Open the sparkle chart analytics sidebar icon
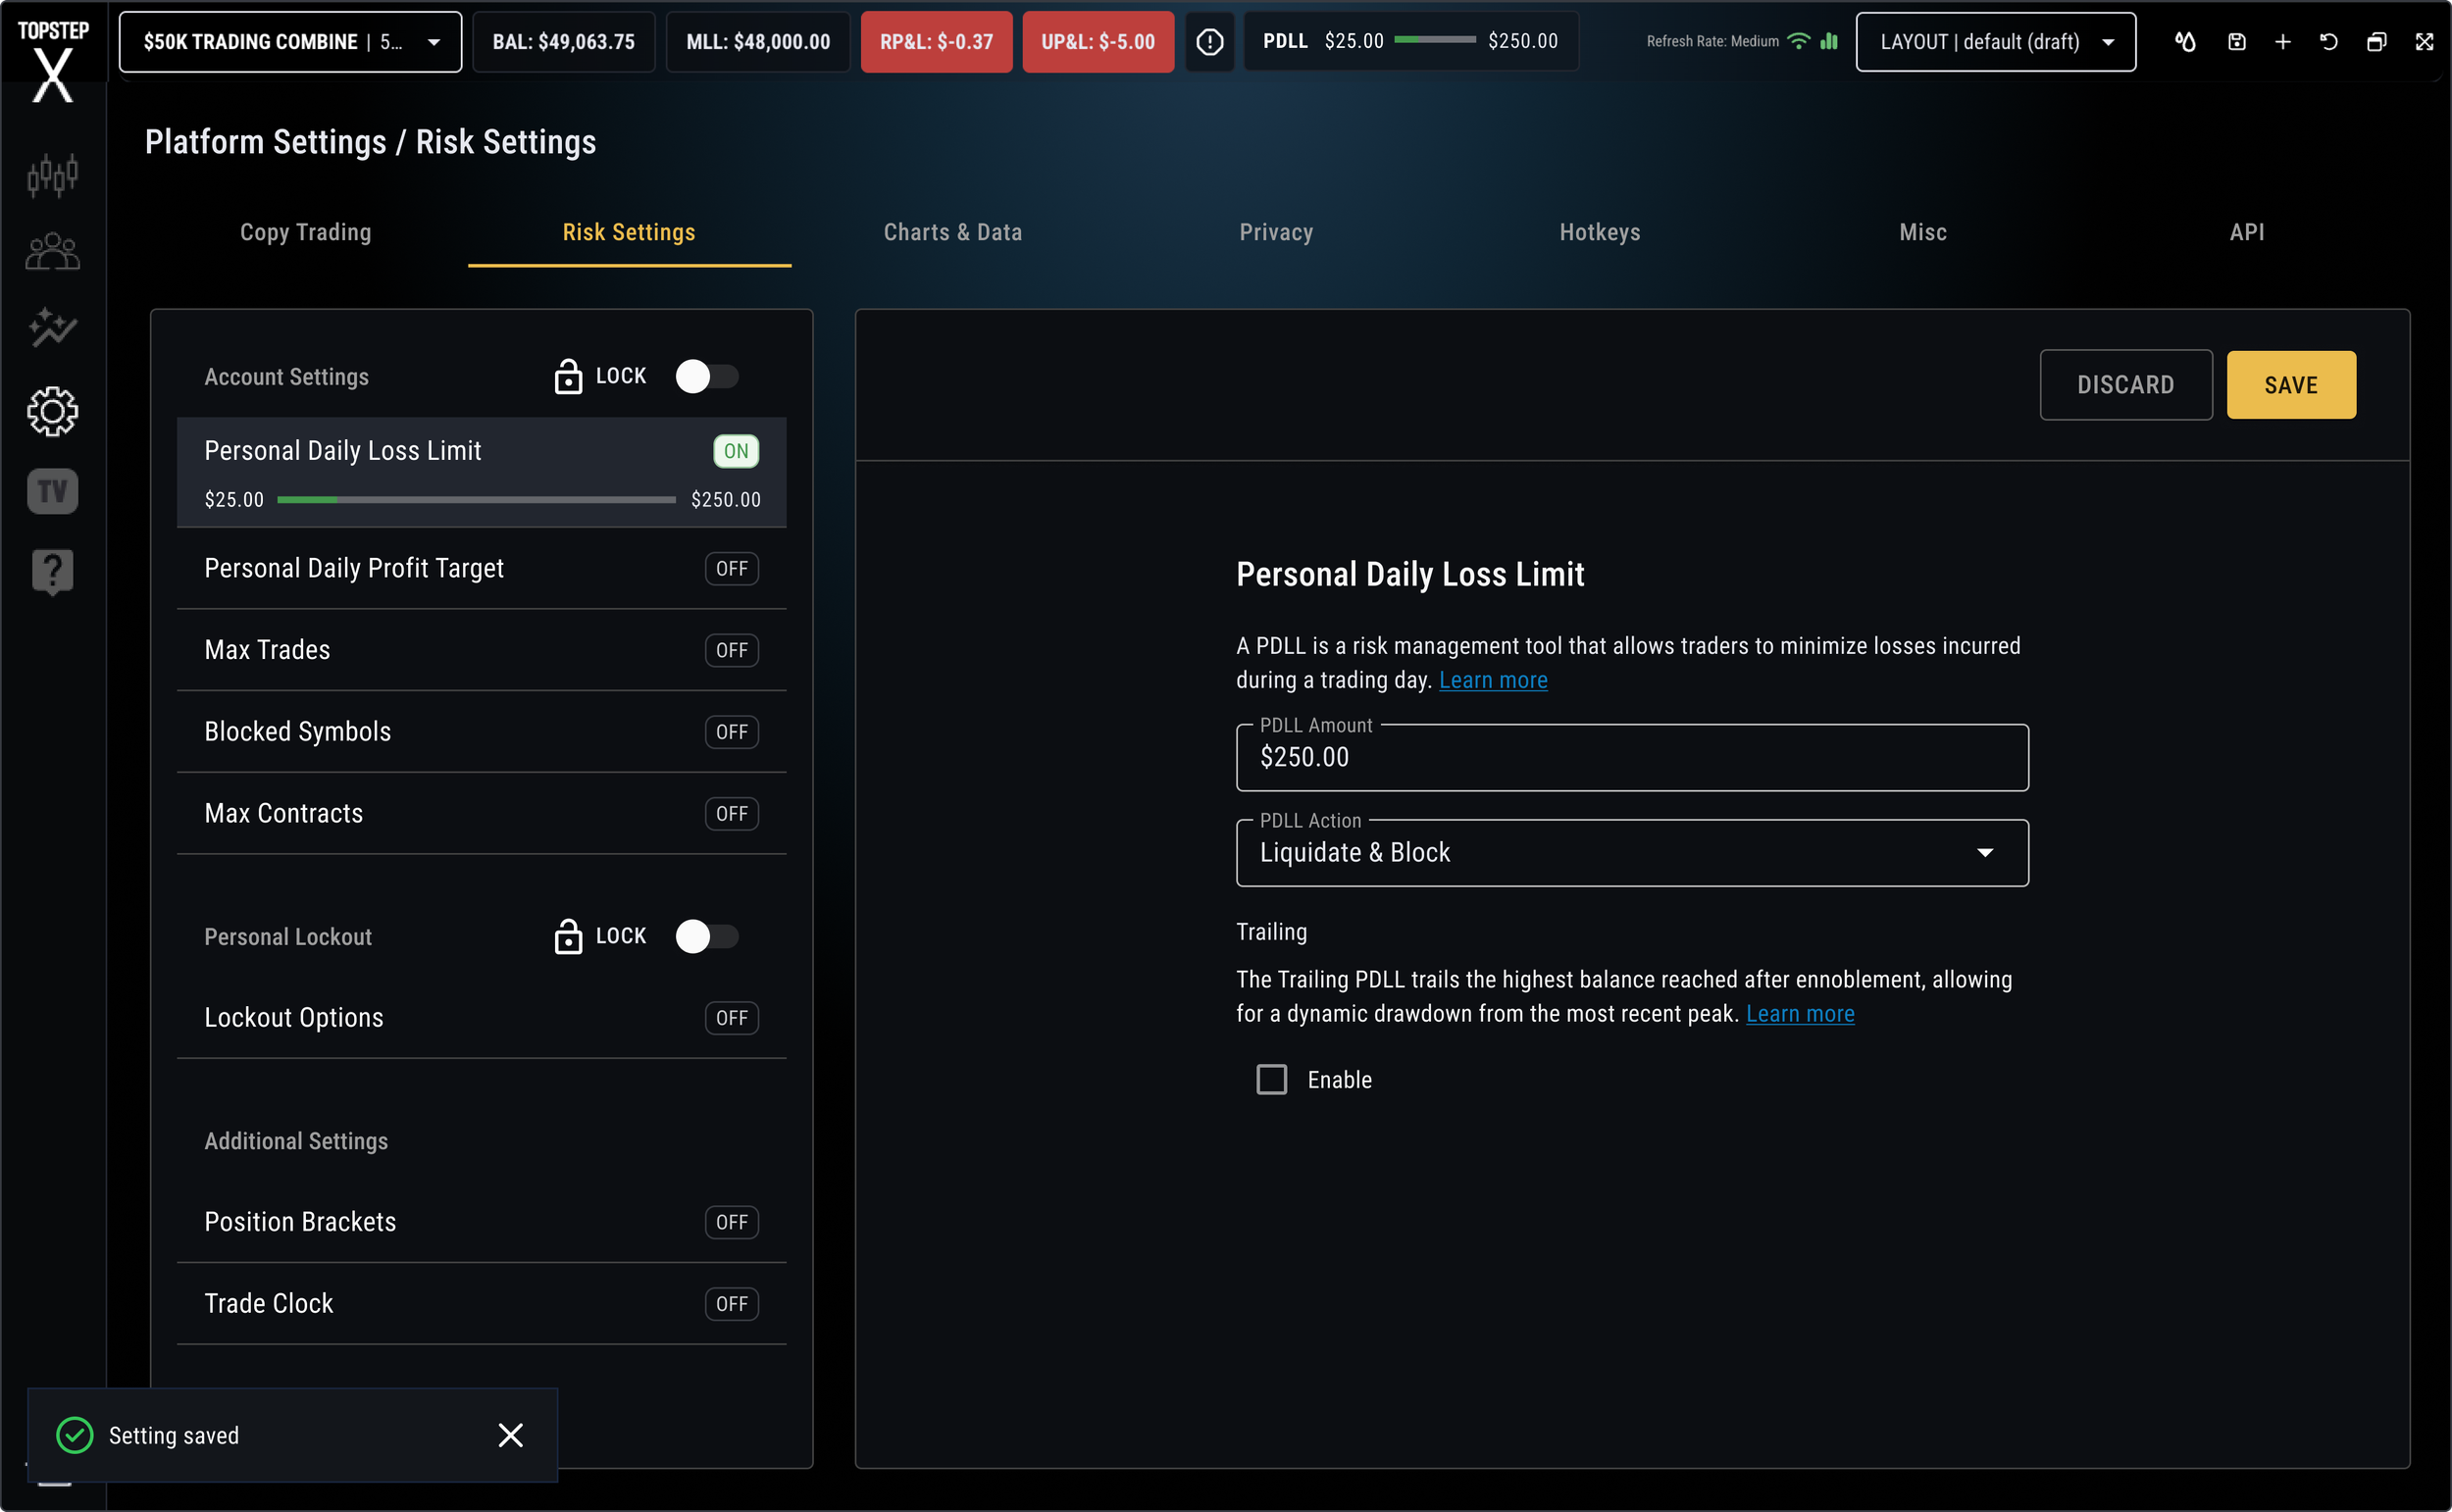 pos(53,327)
